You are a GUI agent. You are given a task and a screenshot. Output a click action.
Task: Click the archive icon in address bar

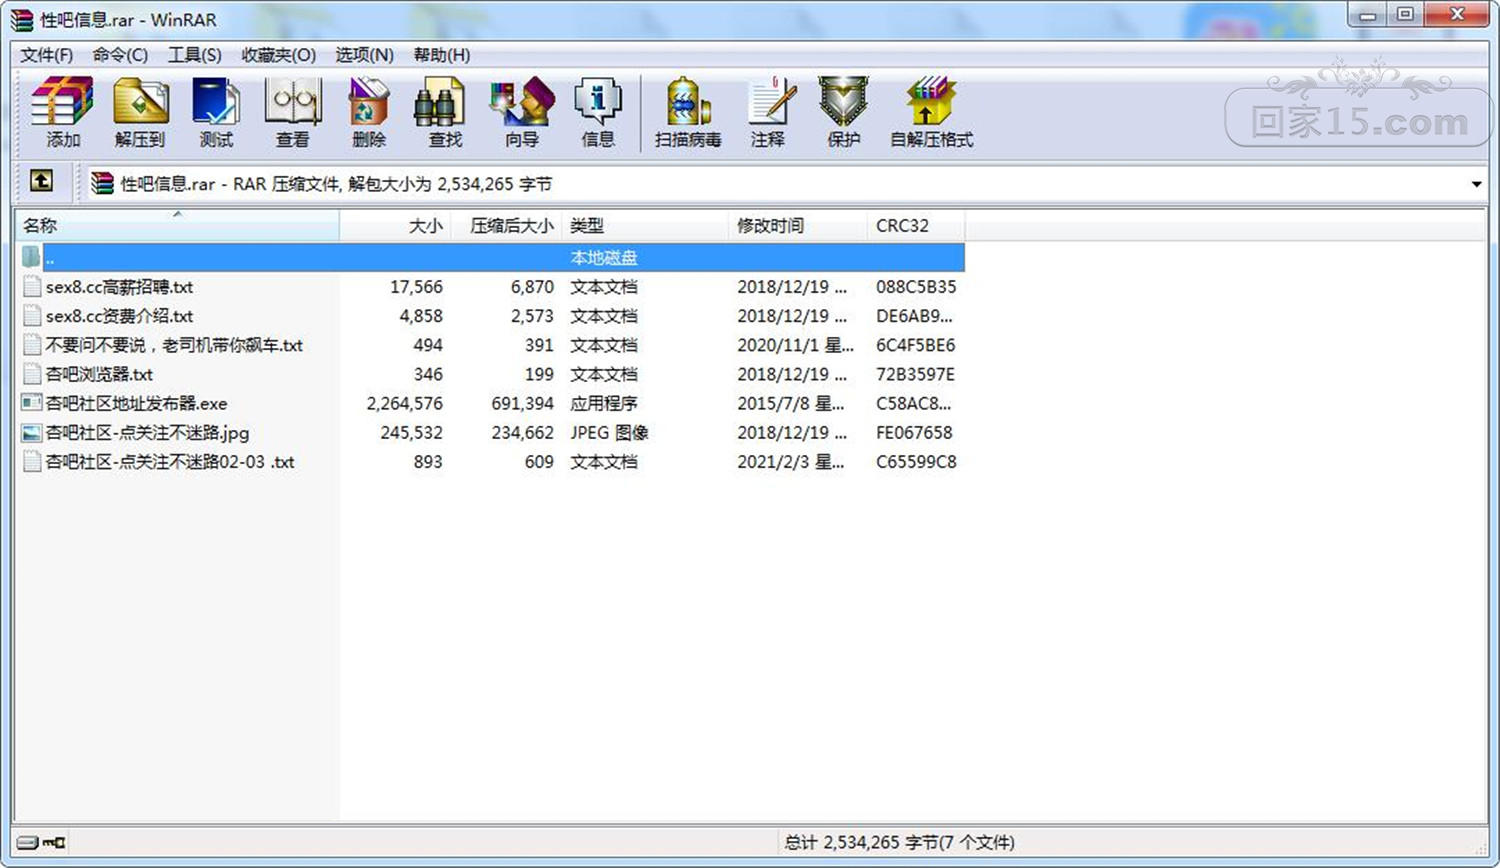click(x=102, y=183)
